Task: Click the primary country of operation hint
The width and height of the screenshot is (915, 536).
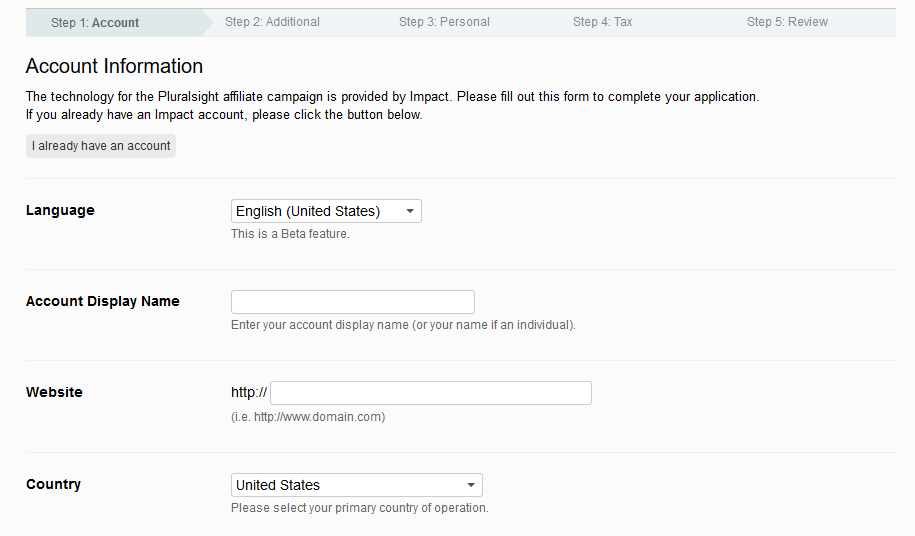Action: [359, 508]
